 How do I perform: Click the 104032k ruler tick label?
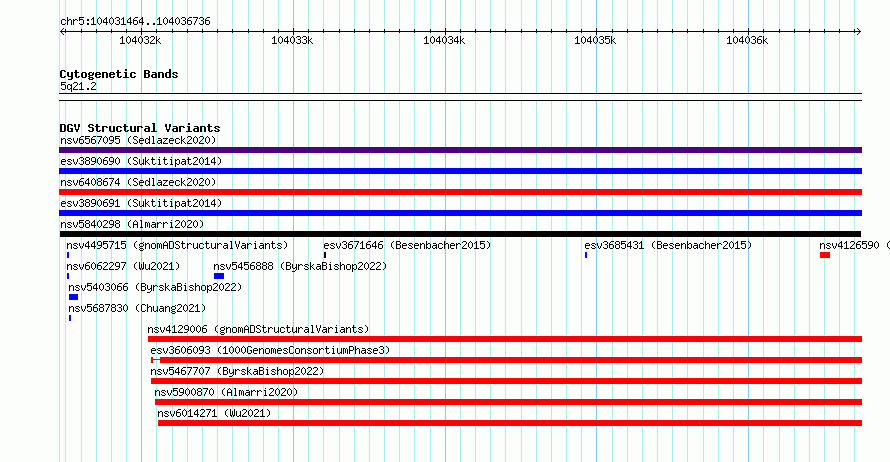(x=140, y=40)
